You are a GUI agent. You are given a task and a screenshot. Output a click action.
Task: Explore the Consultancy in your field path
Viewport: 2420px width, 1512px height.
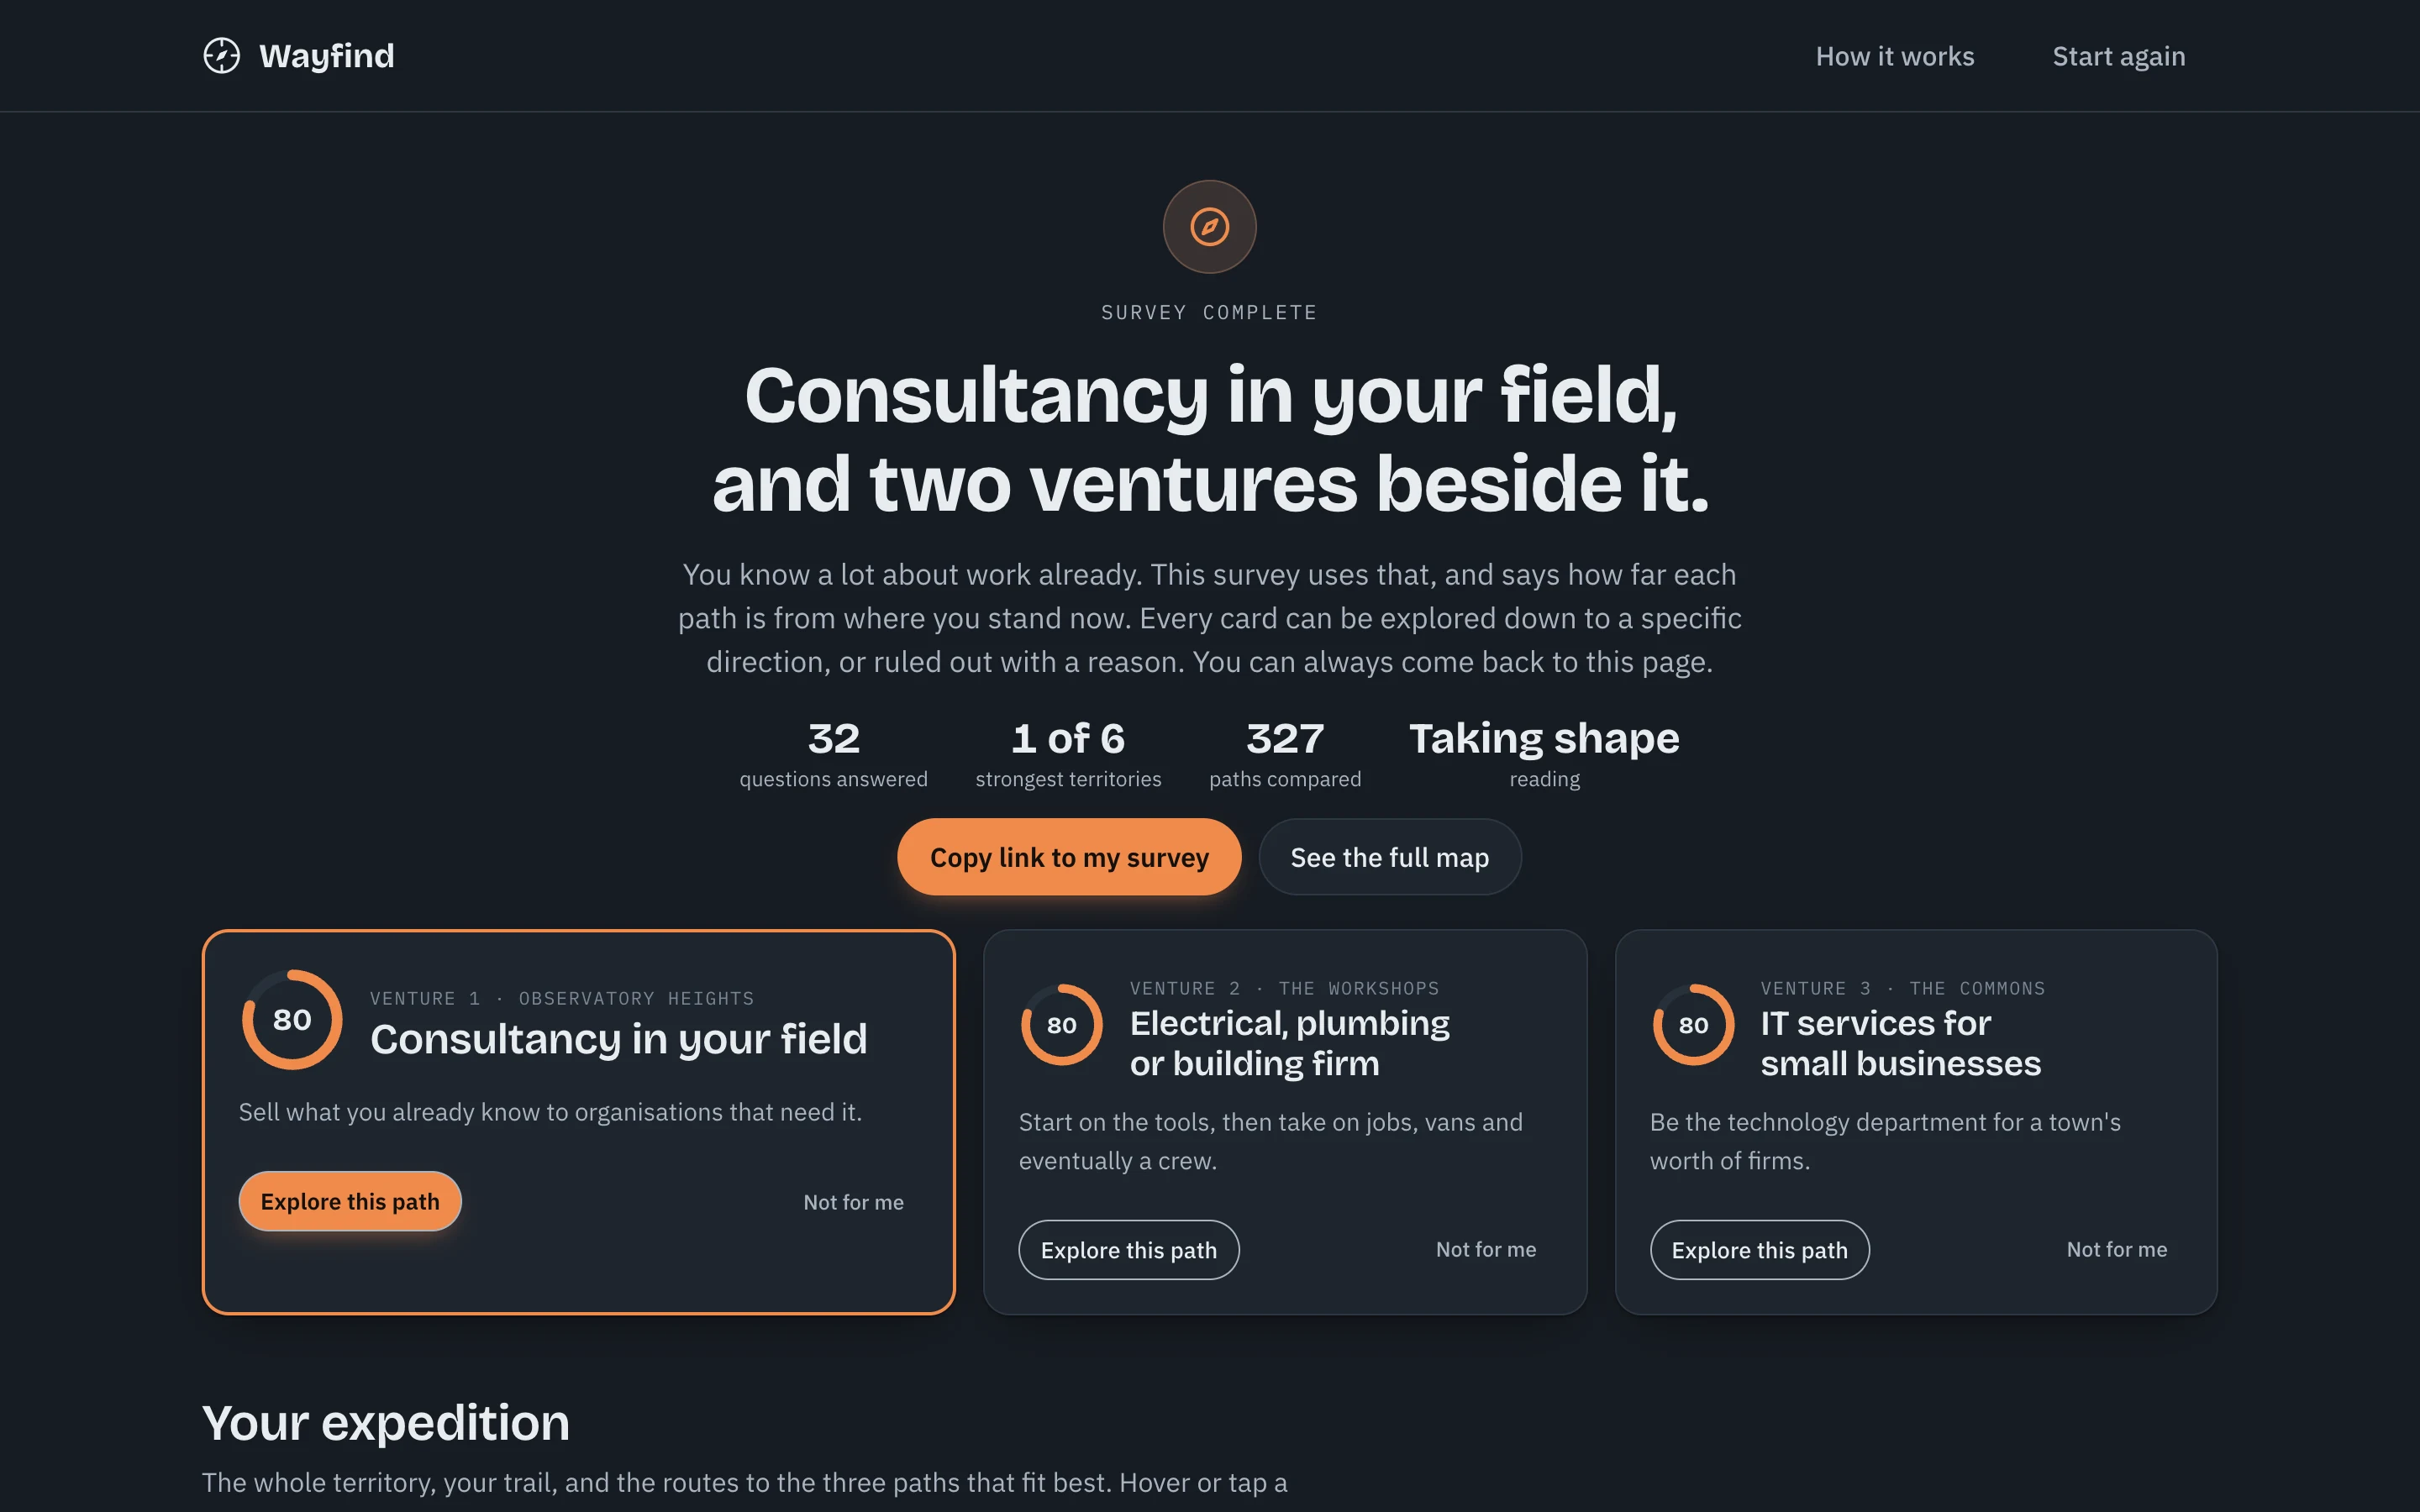[350, 1201]
